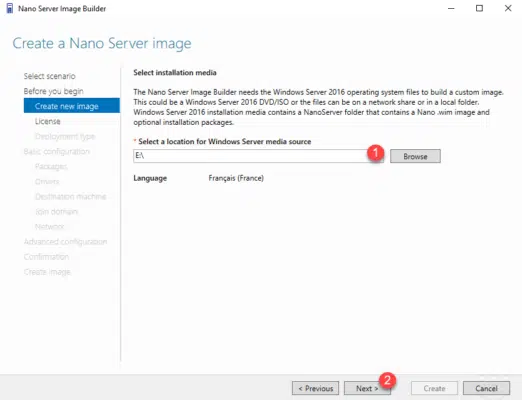This screenshot has height=400, width=522.
Task: Click the Next > button
Action: tap(367, 388)
